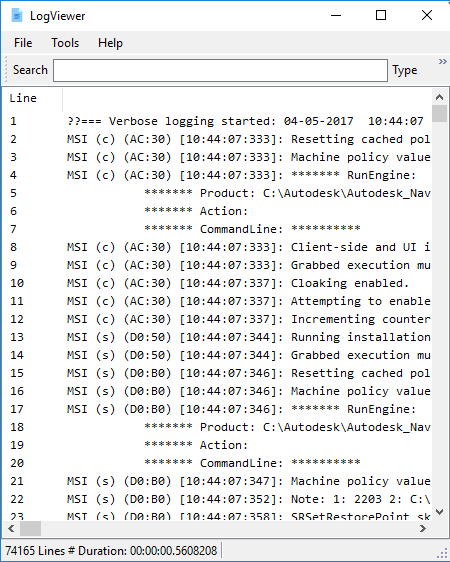Click into the Search text field
450x562 pixels.
(220, 71)
